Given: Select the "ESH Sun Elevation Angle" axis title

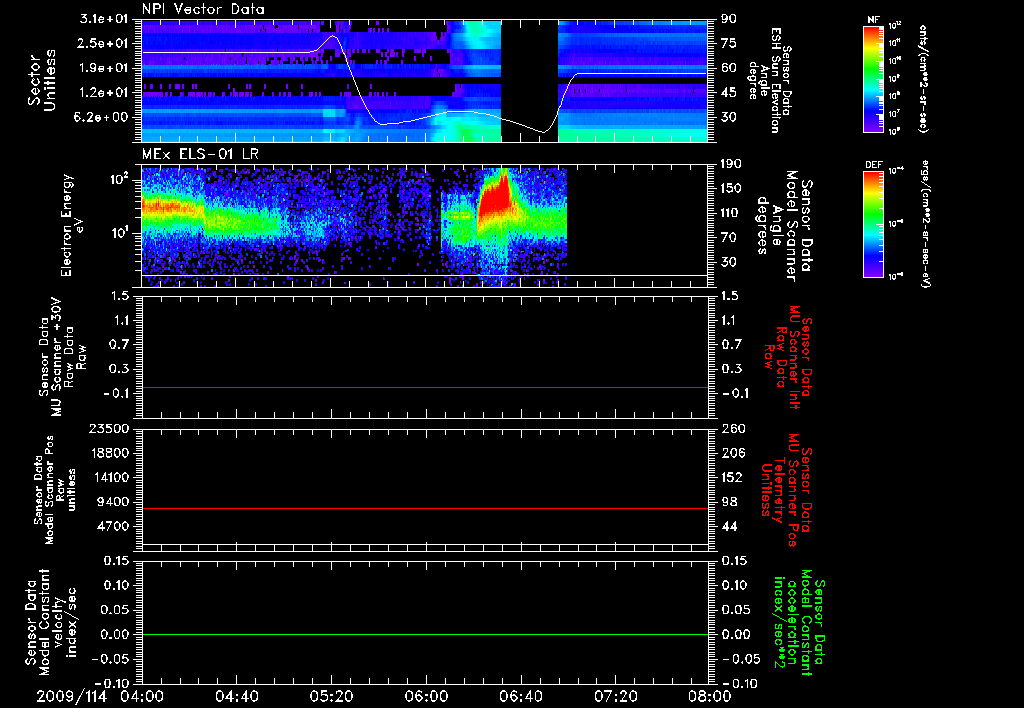Looking at the screenshot, I should pyautogui.click(x=769, y=80).
